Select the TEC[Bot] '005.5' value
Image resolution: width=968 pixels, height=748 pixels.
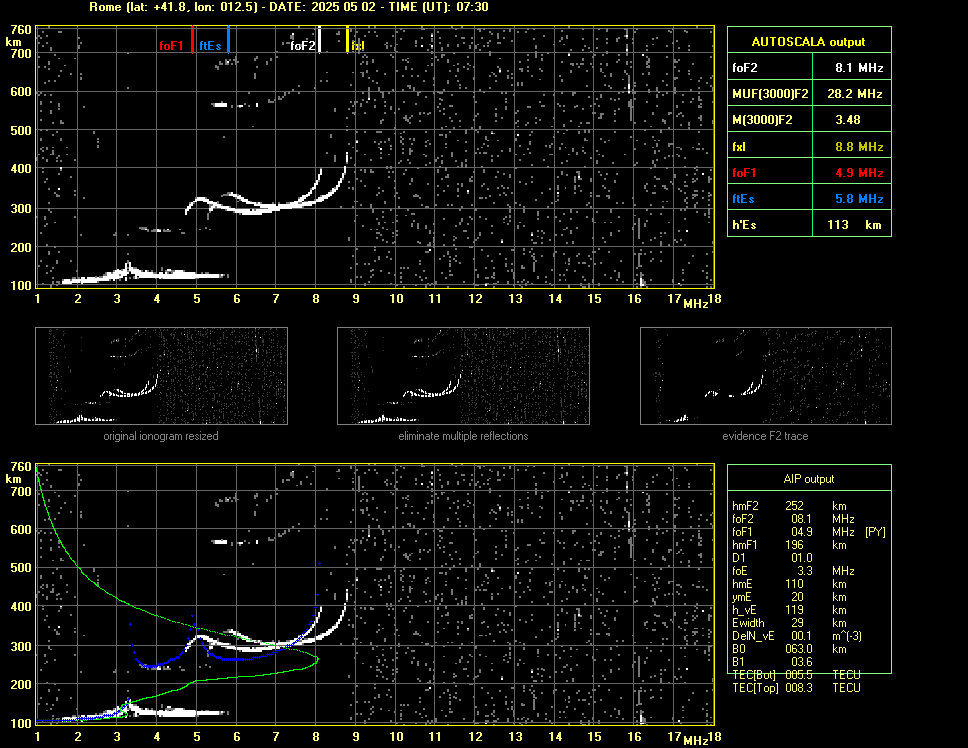click(799, 675)
